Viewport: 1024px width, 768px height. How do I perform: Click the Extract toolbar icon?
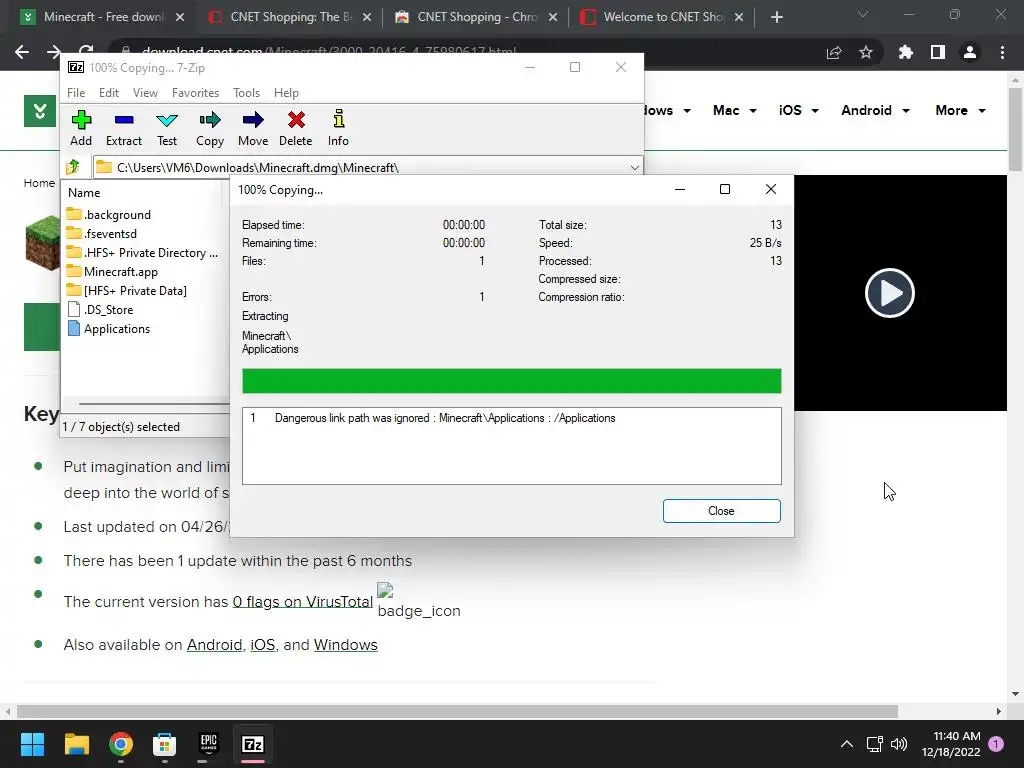123,128
